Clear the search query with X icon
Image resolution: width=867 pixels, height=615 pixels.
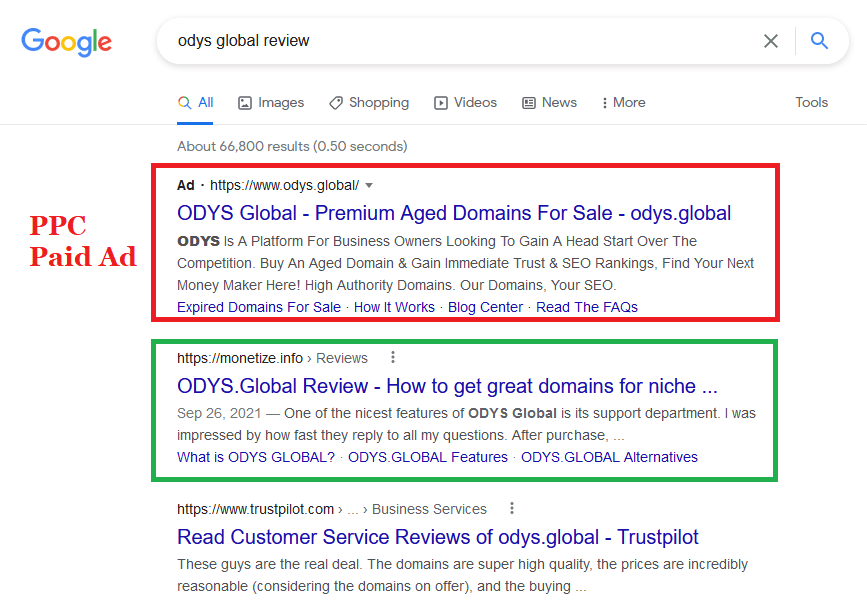click(771, 41)
